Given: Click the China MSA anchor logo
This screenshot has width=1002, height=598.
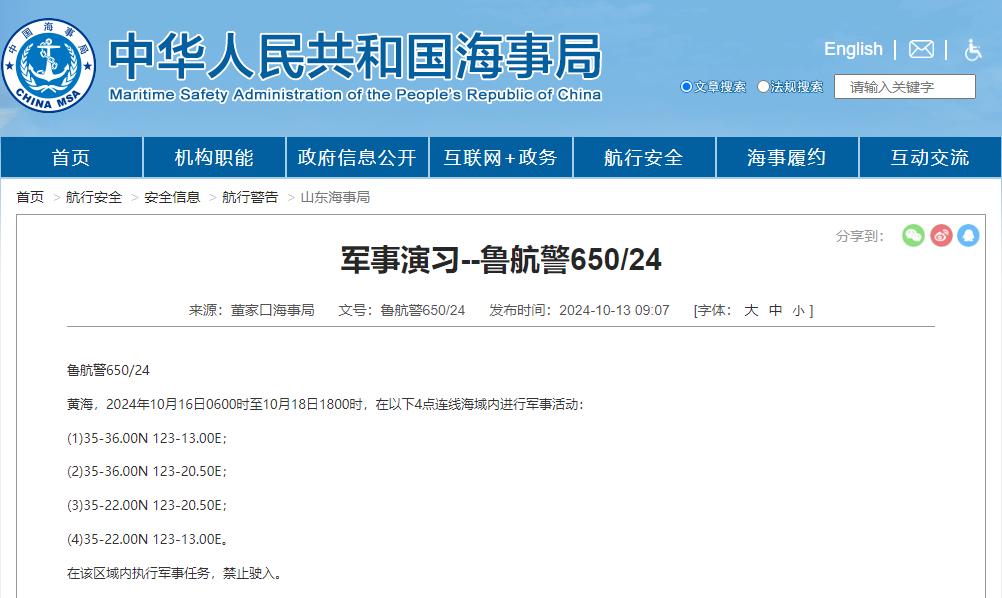Looking at the screenshot, I should tap(49, 64).
